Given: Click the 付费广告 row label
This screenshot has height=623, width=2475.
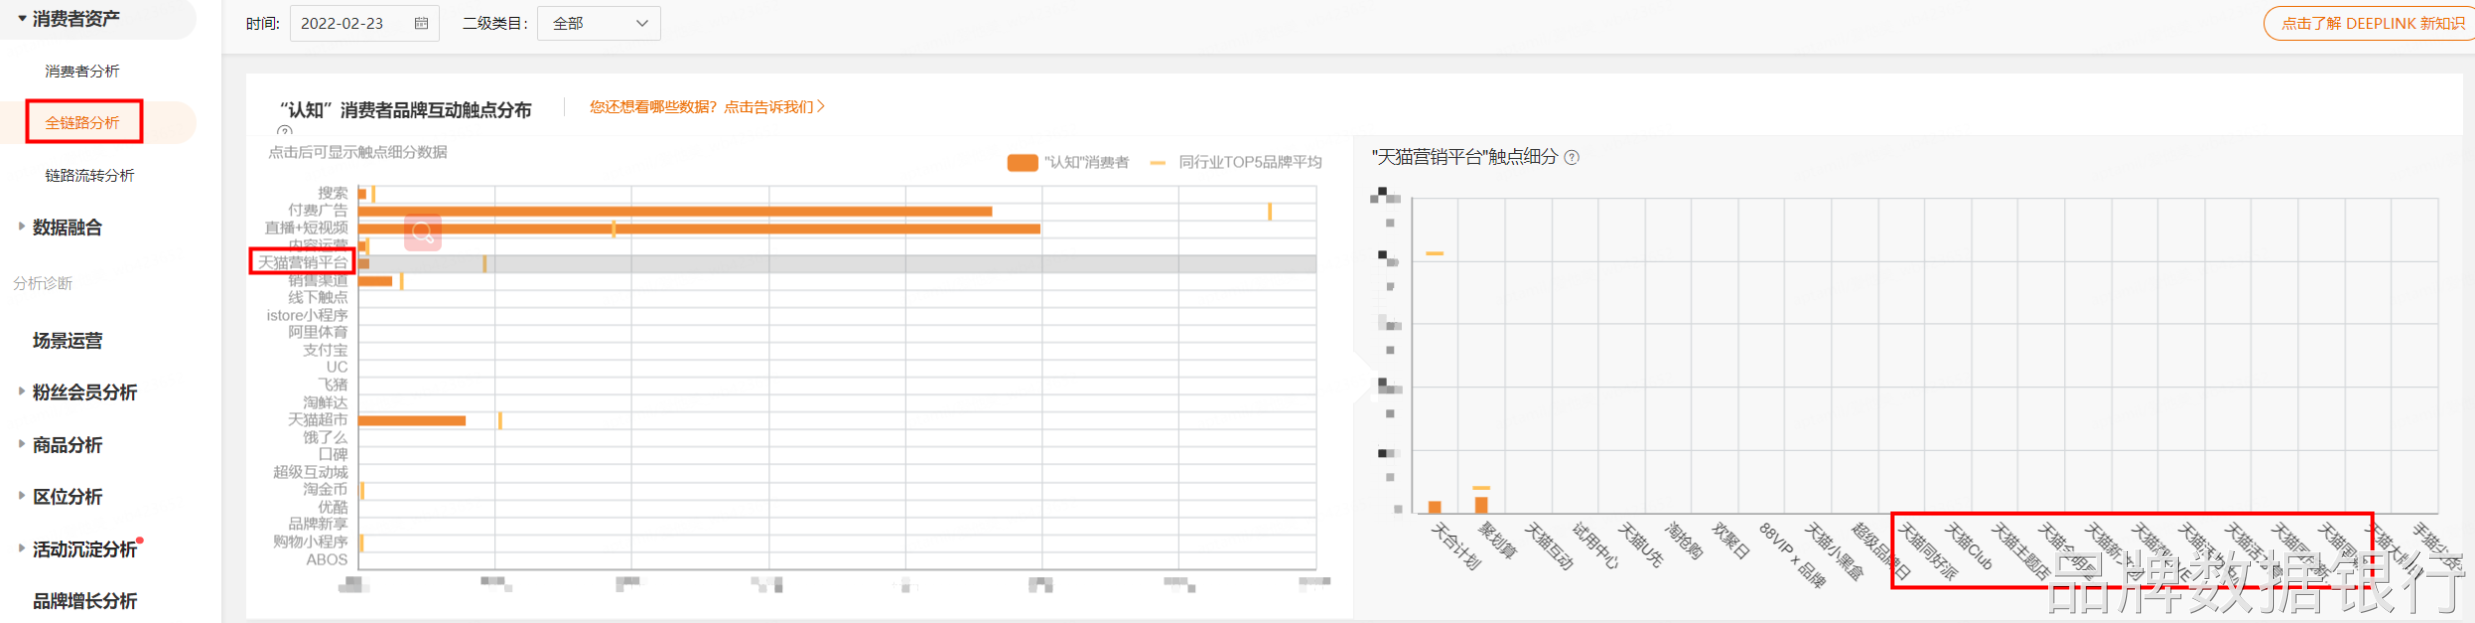Looking at the screenshot, I should tap(318, 210).
